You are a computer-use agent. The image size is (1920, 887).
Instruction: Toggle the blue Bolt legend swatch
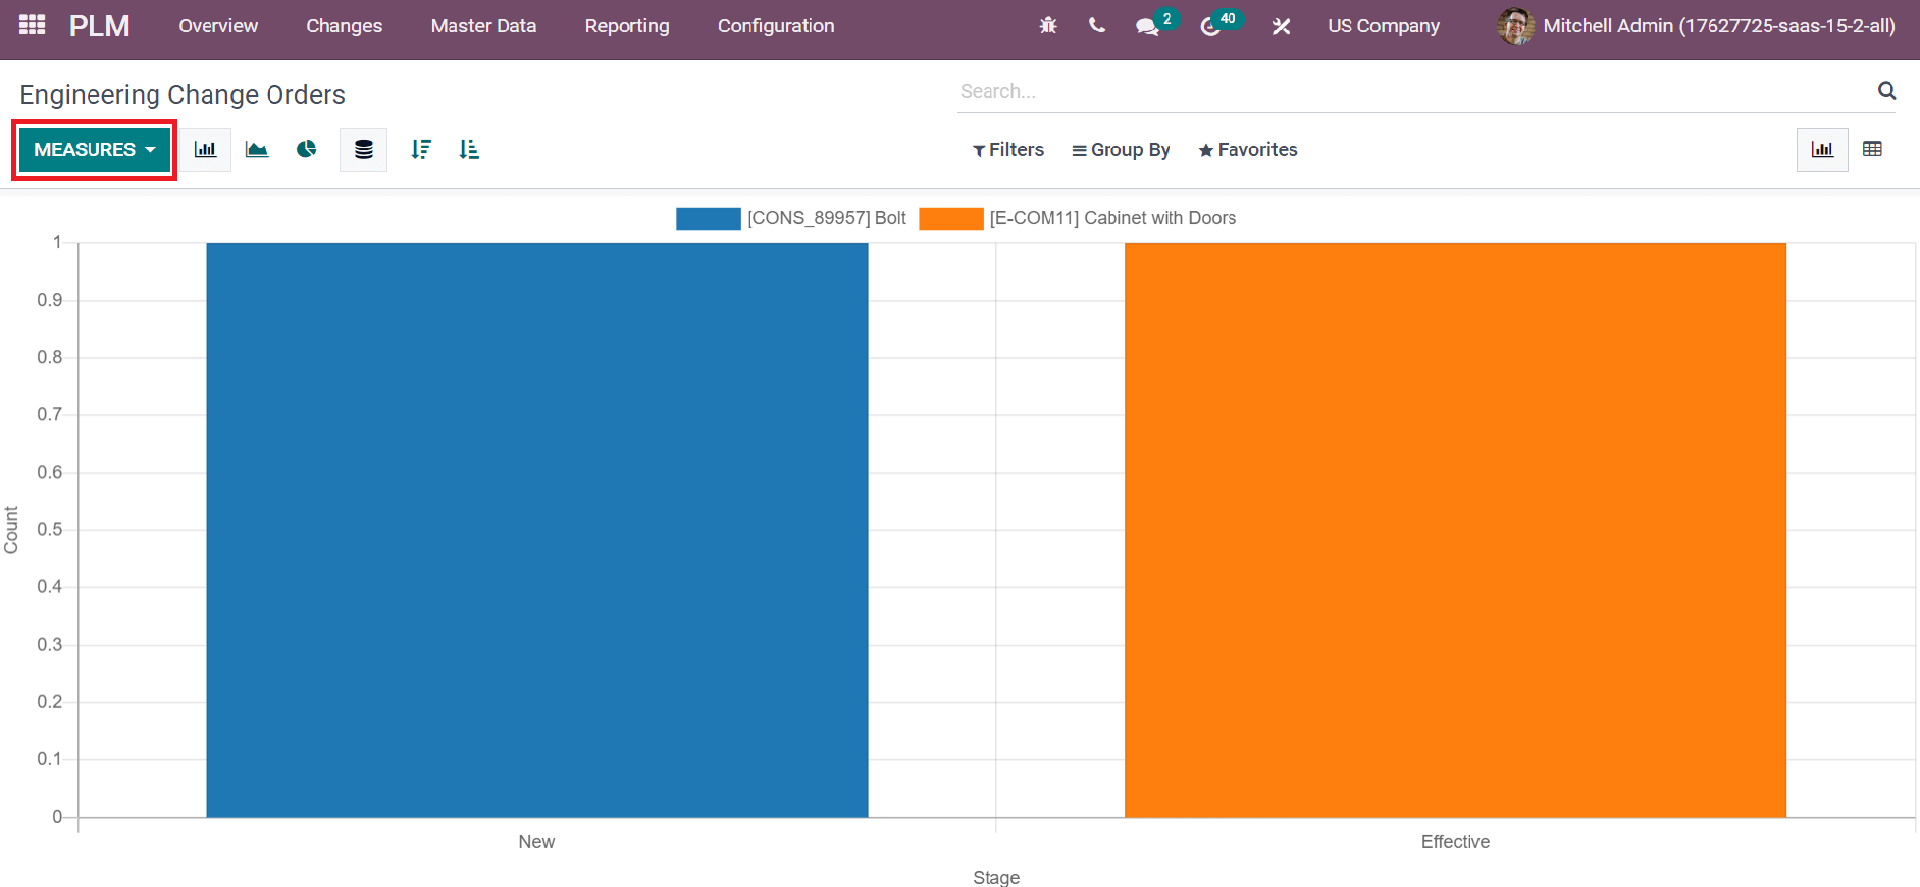(708, 218)
